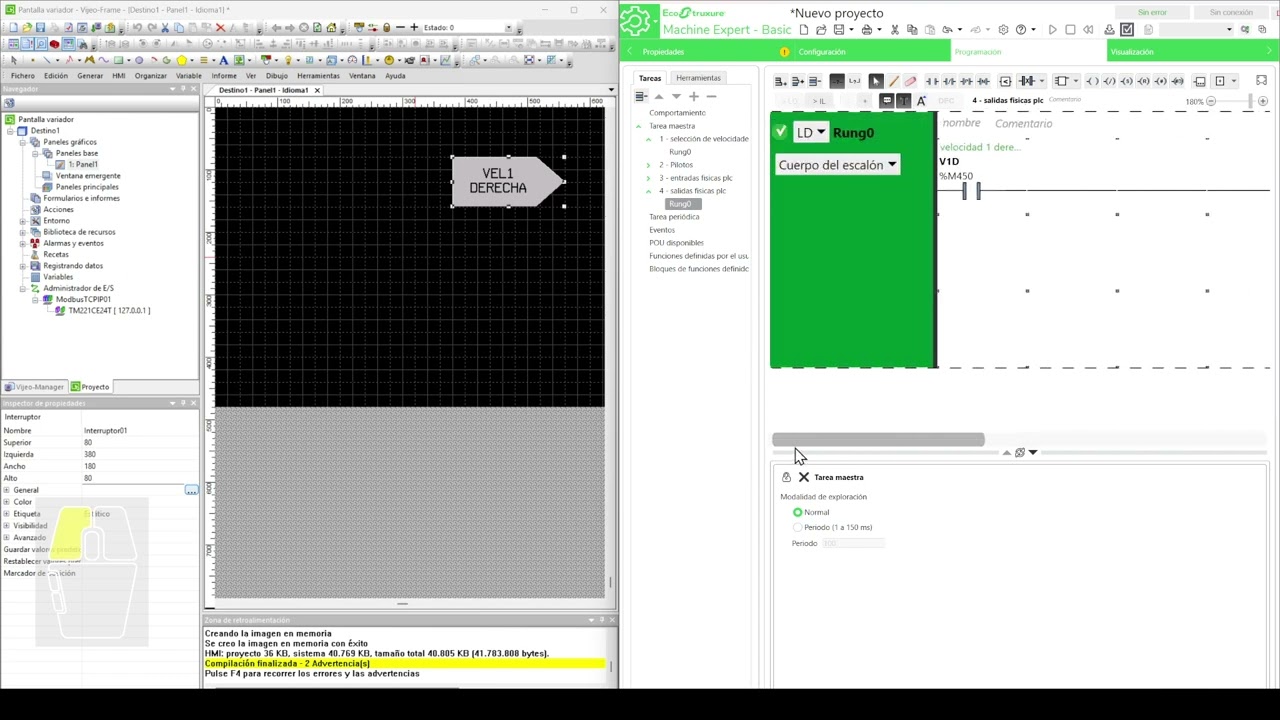The height and width of the screenshot is (720, 1280).
Task: Click the %M450 contact in rung
Action: 971,190
